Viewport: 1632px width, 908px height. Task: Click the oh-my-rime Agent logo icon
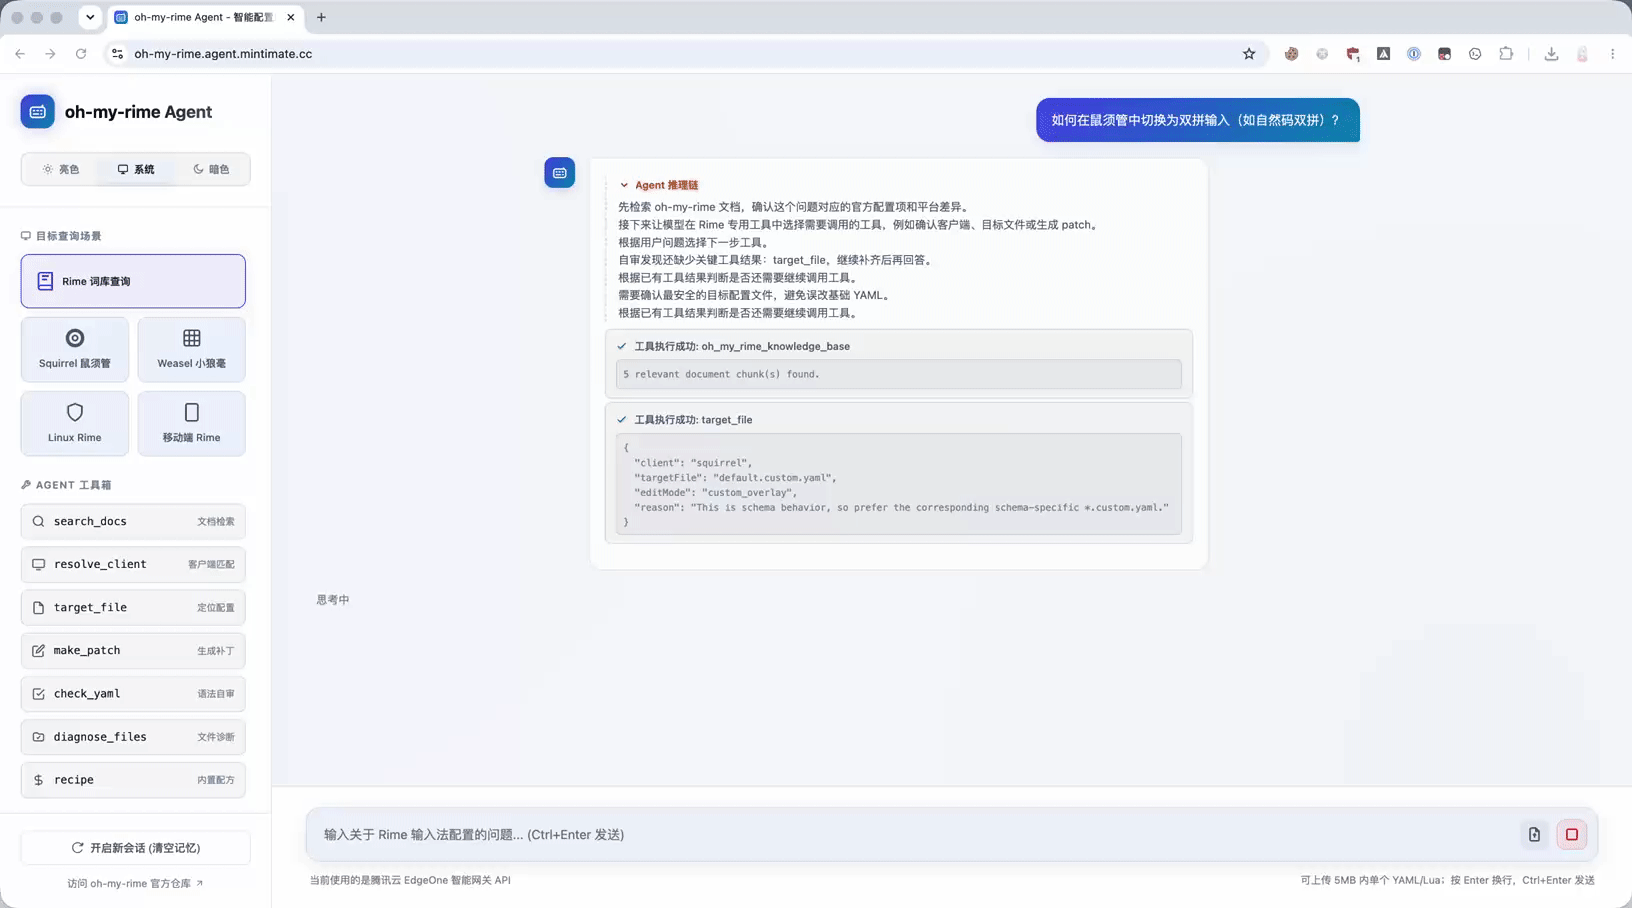pos(38,112)
